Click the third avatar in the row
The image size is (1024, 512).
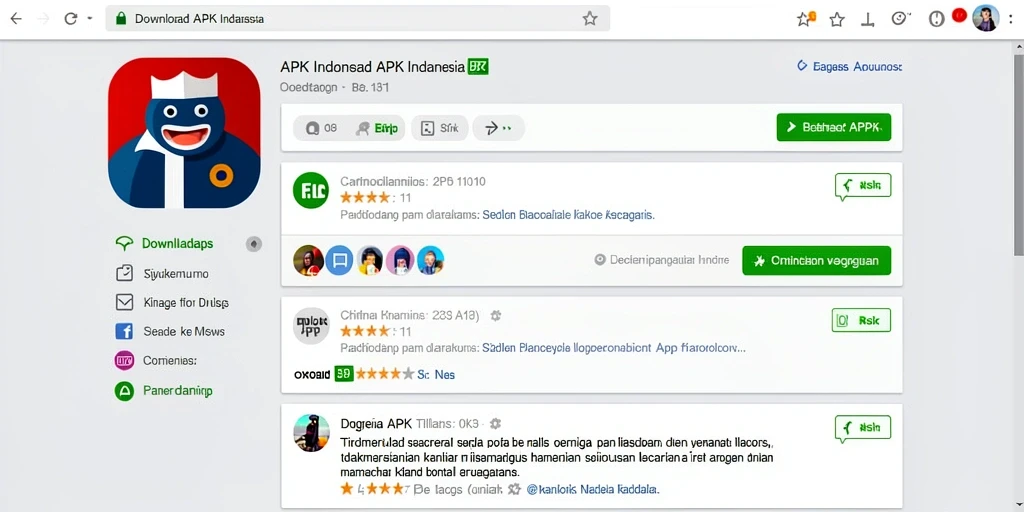click(x=370, y=261)
